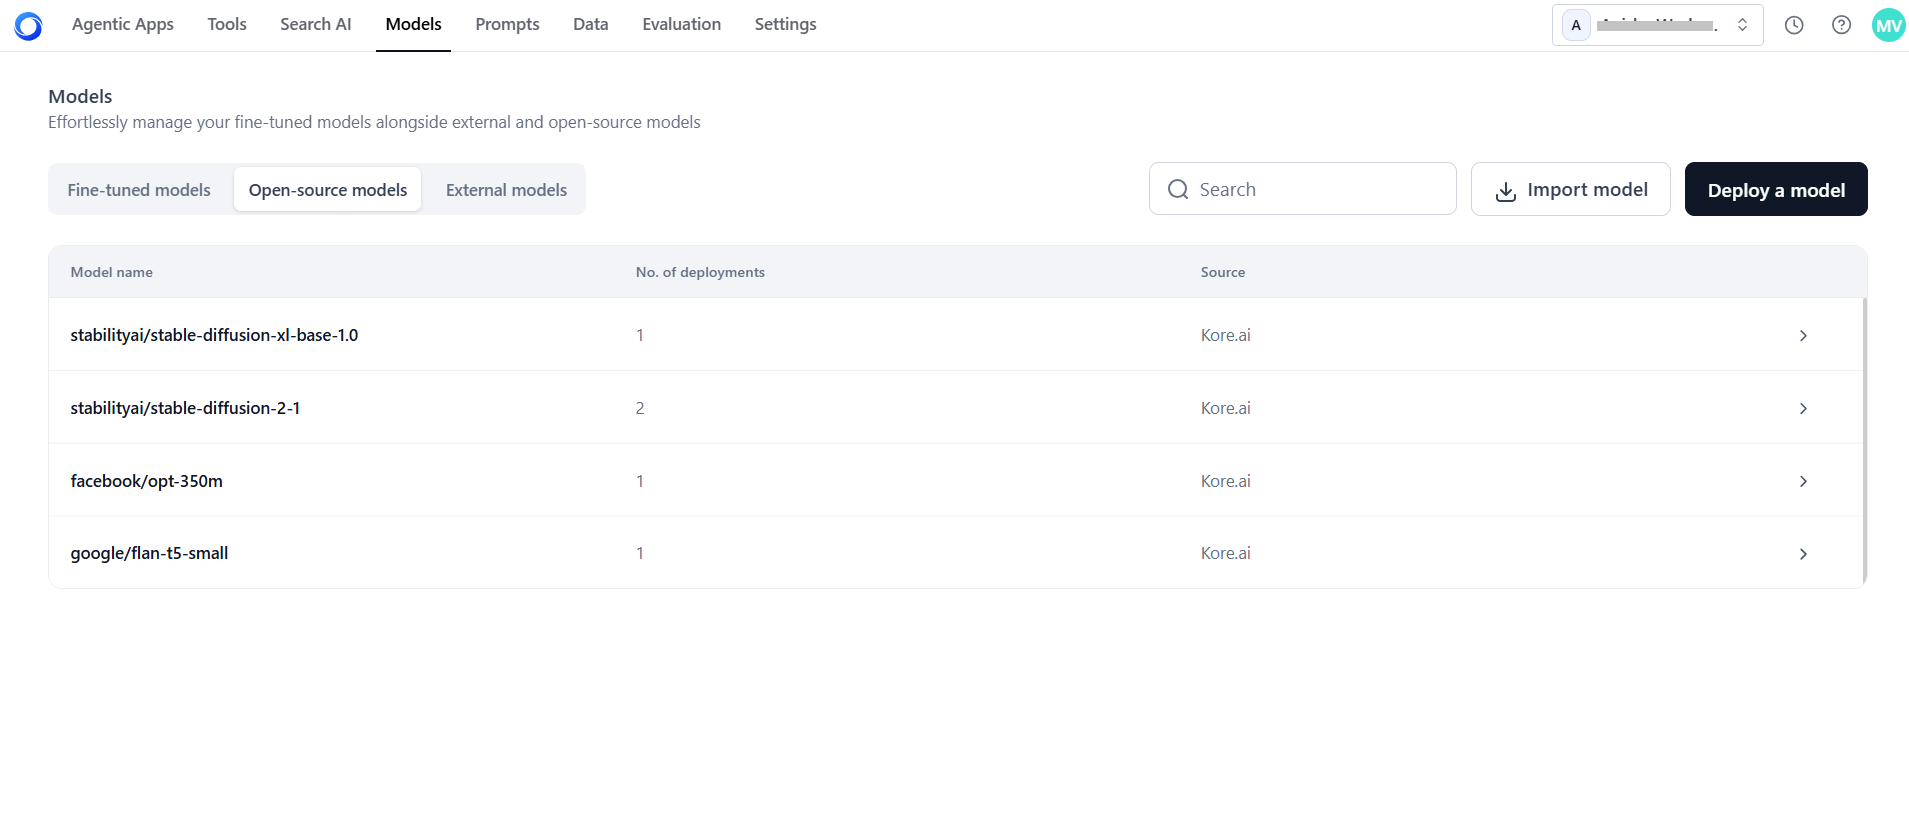The image size is (1909, 835).
Task: Click the Import model button
Action: 1570,189
